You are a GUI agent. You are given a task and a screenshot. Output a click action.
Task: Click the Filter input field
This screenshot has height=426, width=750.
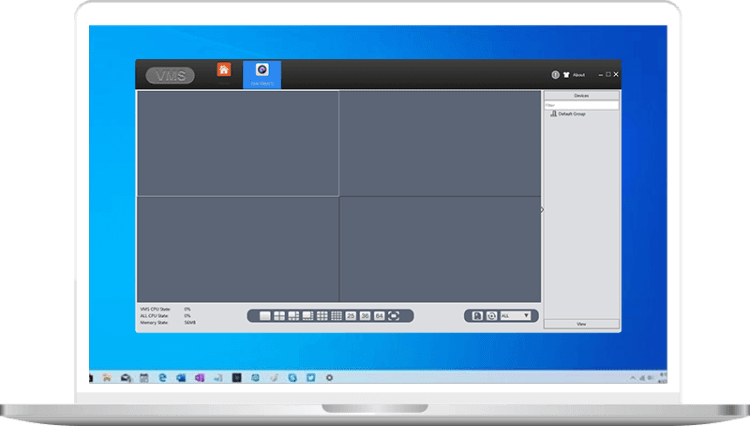click(582, 105)
